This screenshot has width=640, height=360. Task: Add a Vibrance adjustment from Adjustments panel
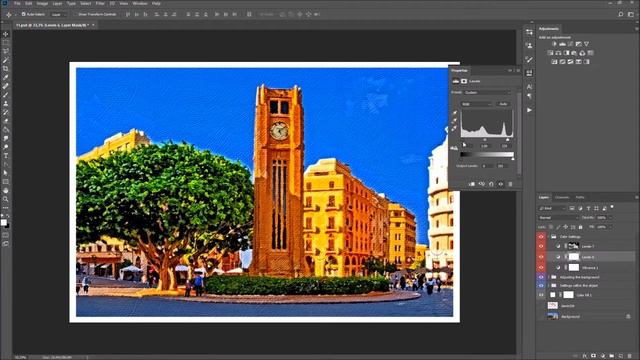click(x=587, y=44)
